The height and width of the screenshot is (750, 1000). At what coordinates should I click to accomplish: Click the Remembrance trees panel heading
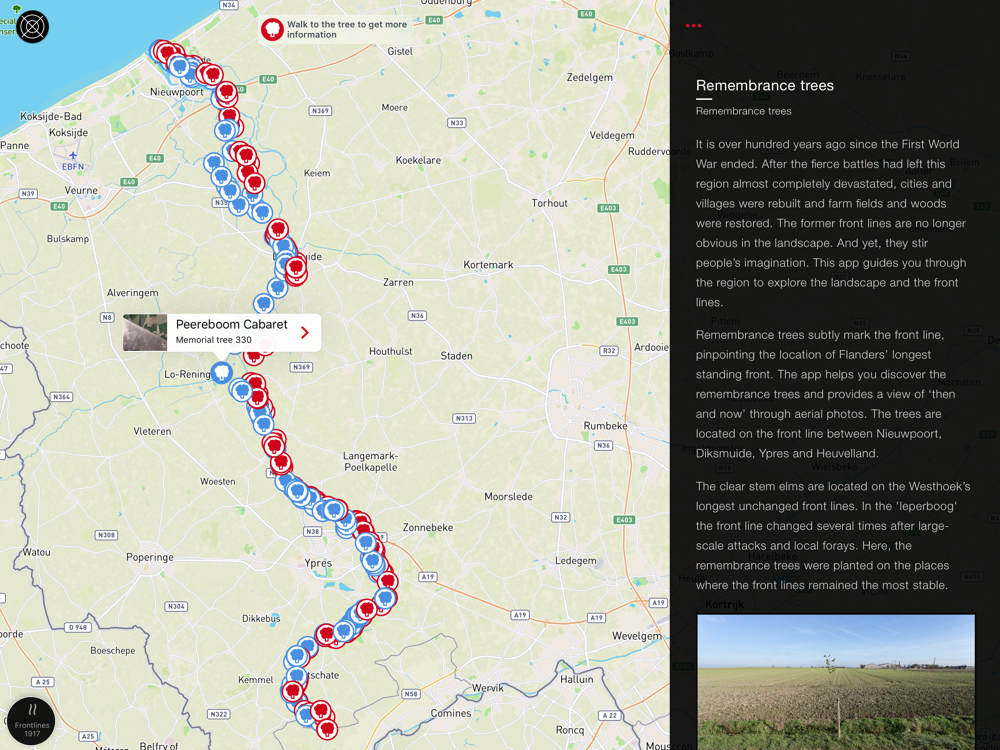tap(765, 85)
